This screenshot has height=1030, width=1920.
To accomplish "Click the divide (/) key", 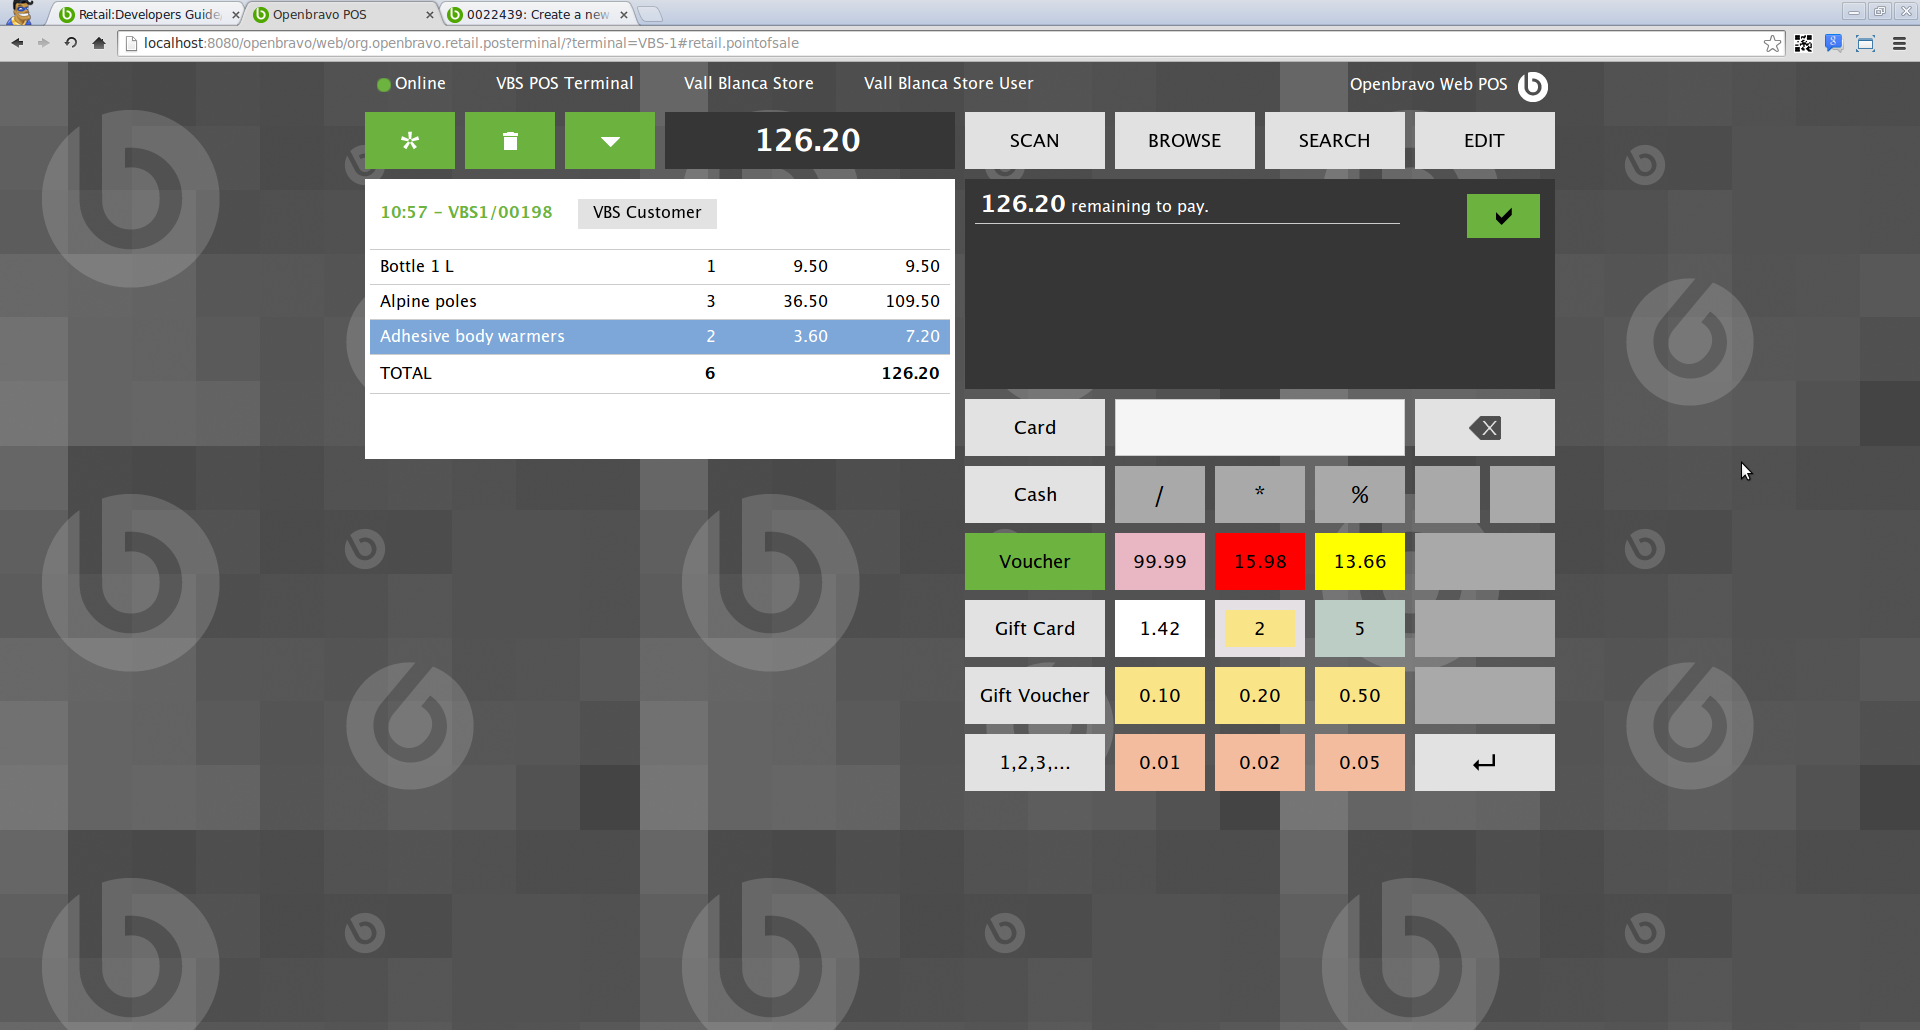I will click(x=1160, y=495).
